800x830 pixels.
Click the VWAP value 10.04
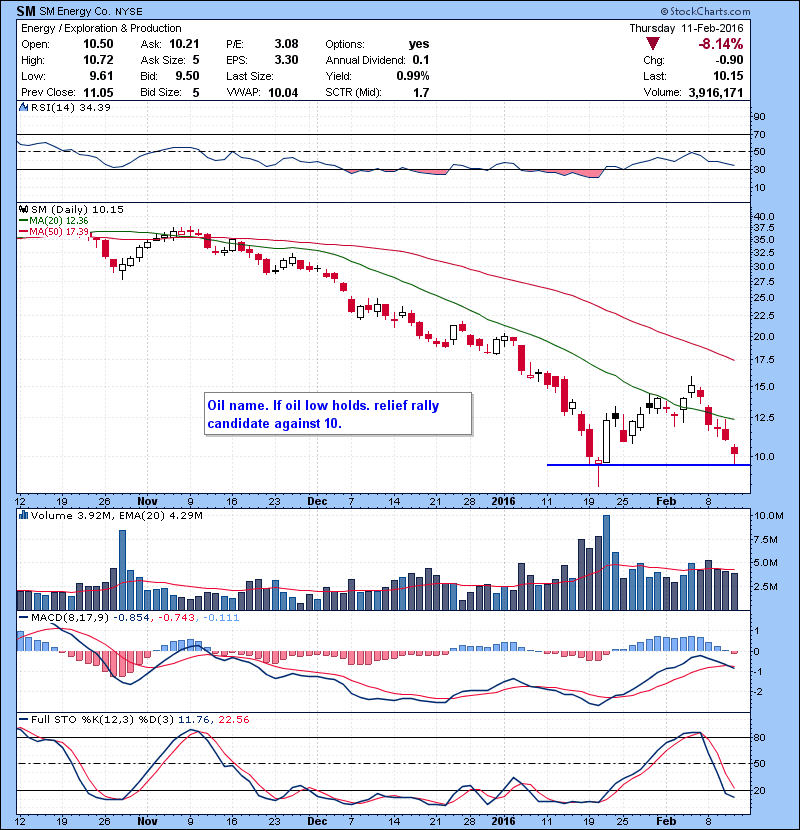pyautogui.click(x=283, y=93)
